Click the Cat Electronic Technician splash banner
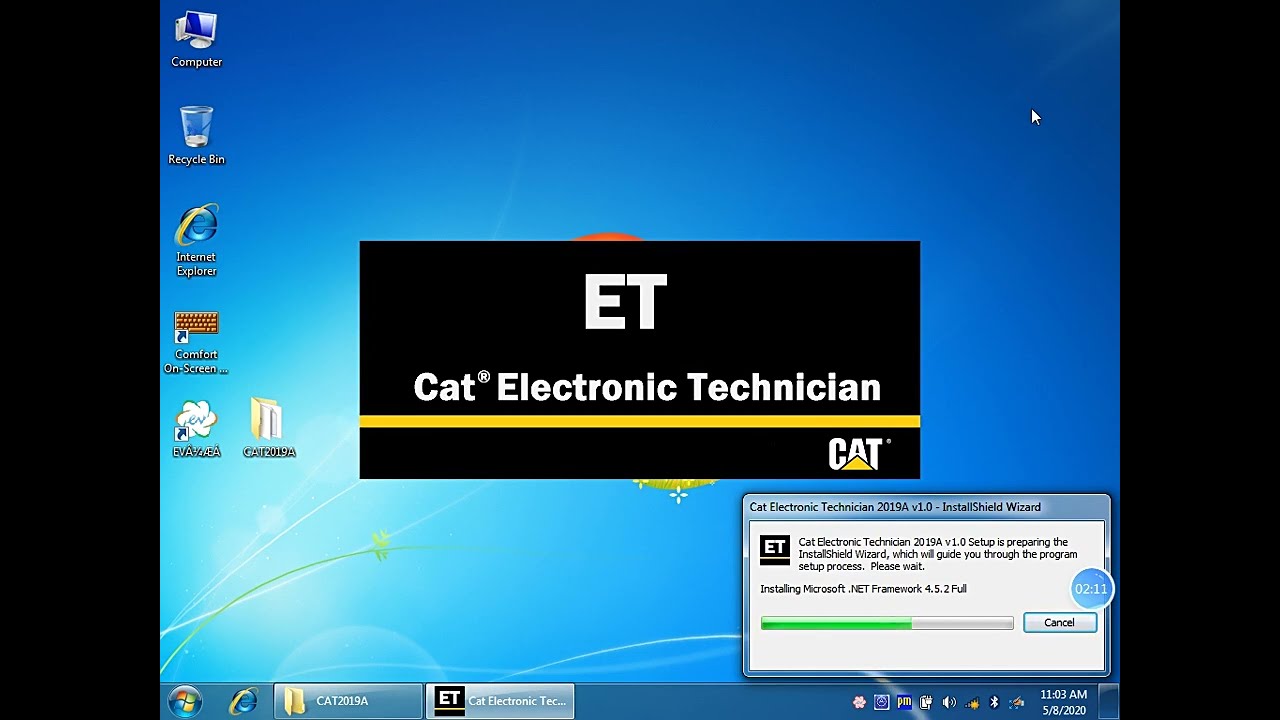1280x720 pixels. [x=640, y=359]
